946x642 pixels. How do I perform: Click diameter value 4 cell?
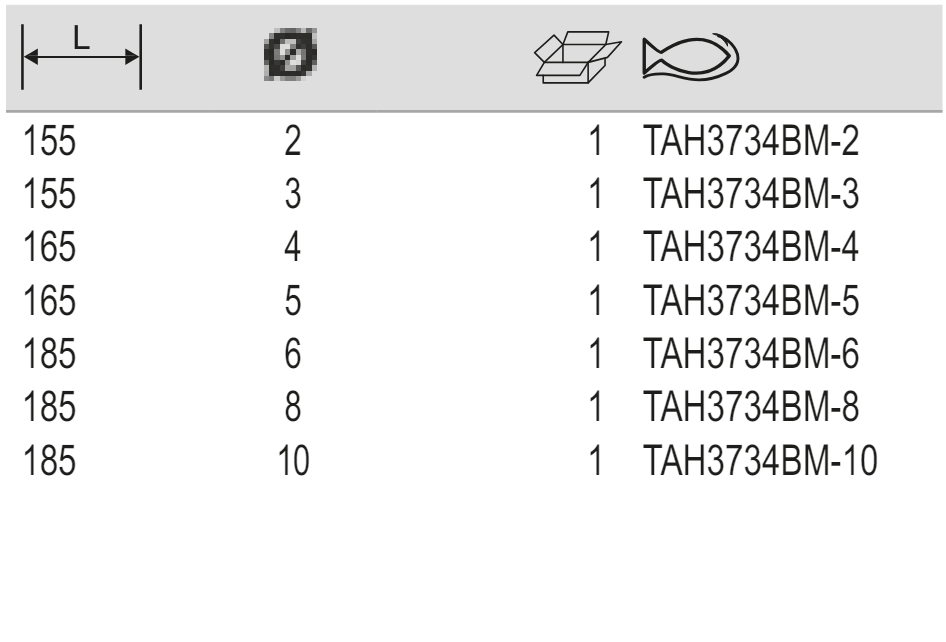(293, 246)
